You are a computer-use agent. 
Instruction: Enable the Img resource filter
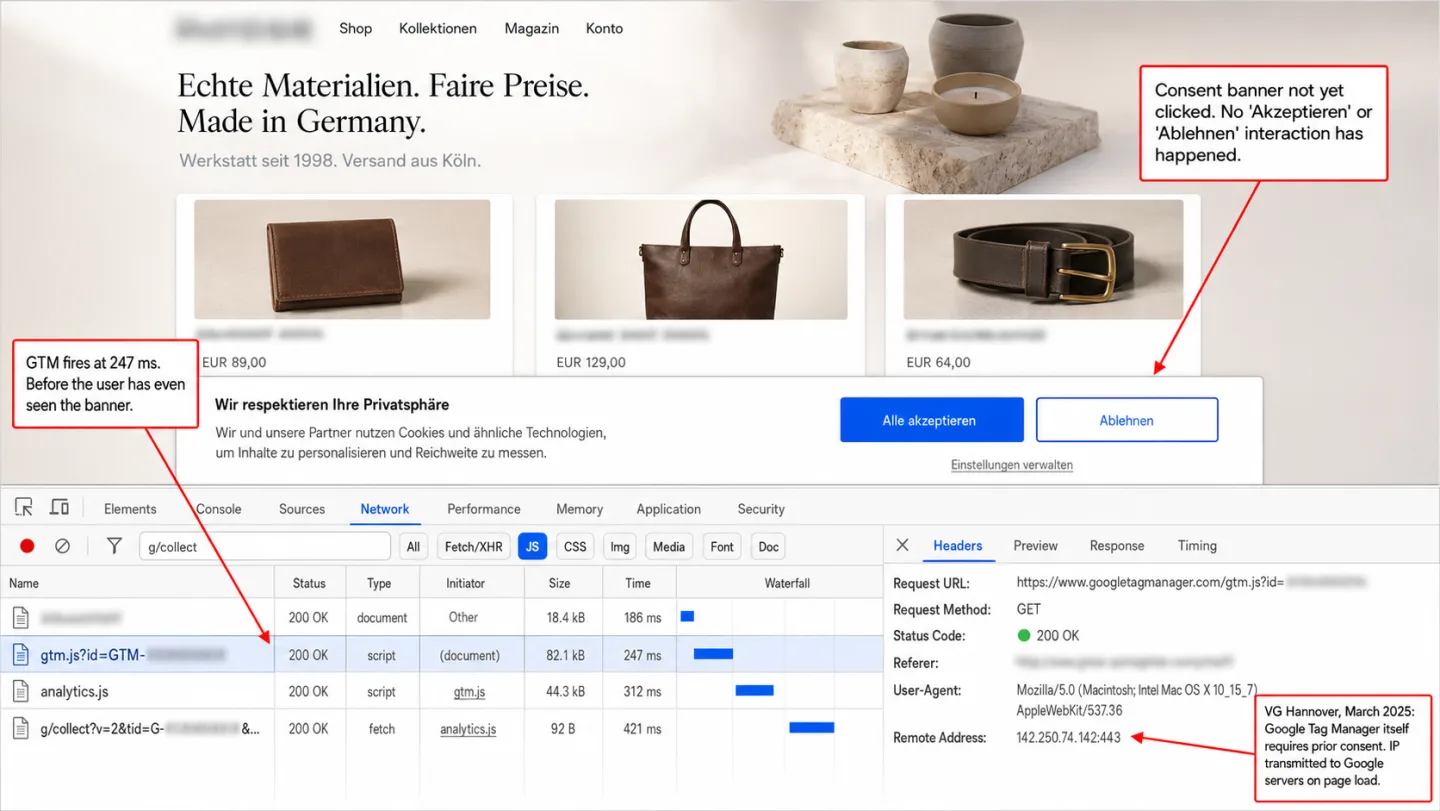[x=620, y=546]
